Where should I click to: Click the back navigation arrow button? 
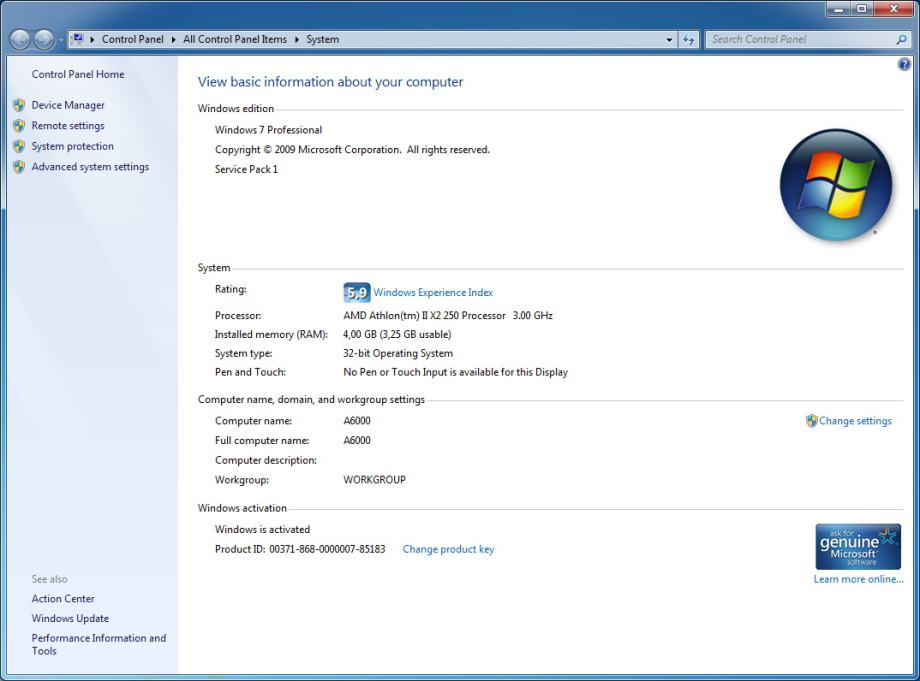(20, 40)
